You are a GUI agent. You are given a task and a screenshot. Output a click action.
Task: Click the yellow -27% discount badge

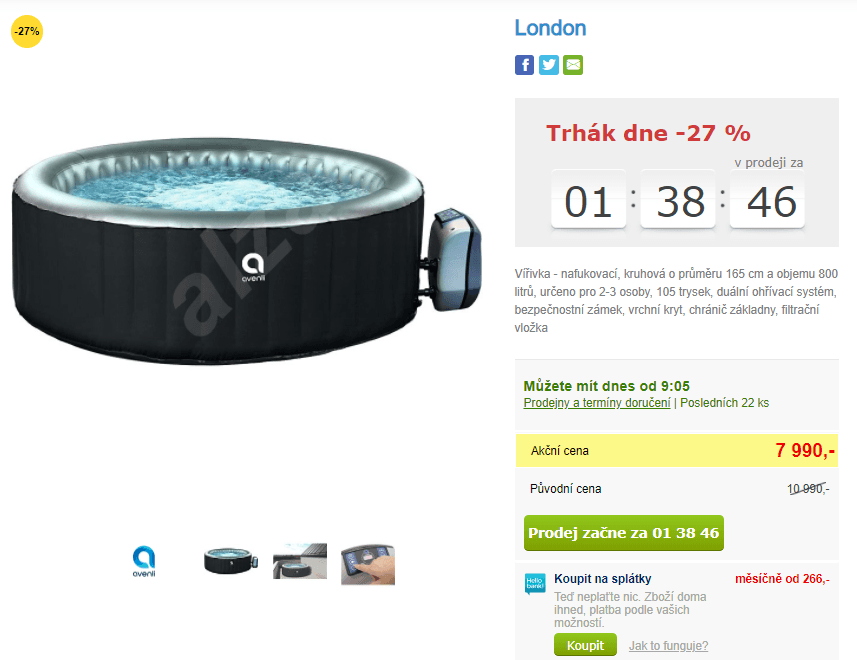click(27, 32)
